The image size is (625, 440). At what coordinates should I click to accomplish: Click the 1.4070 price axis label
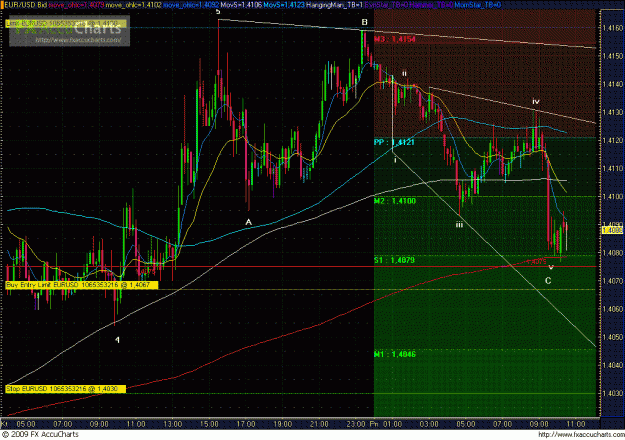click(x=612, y=281)
